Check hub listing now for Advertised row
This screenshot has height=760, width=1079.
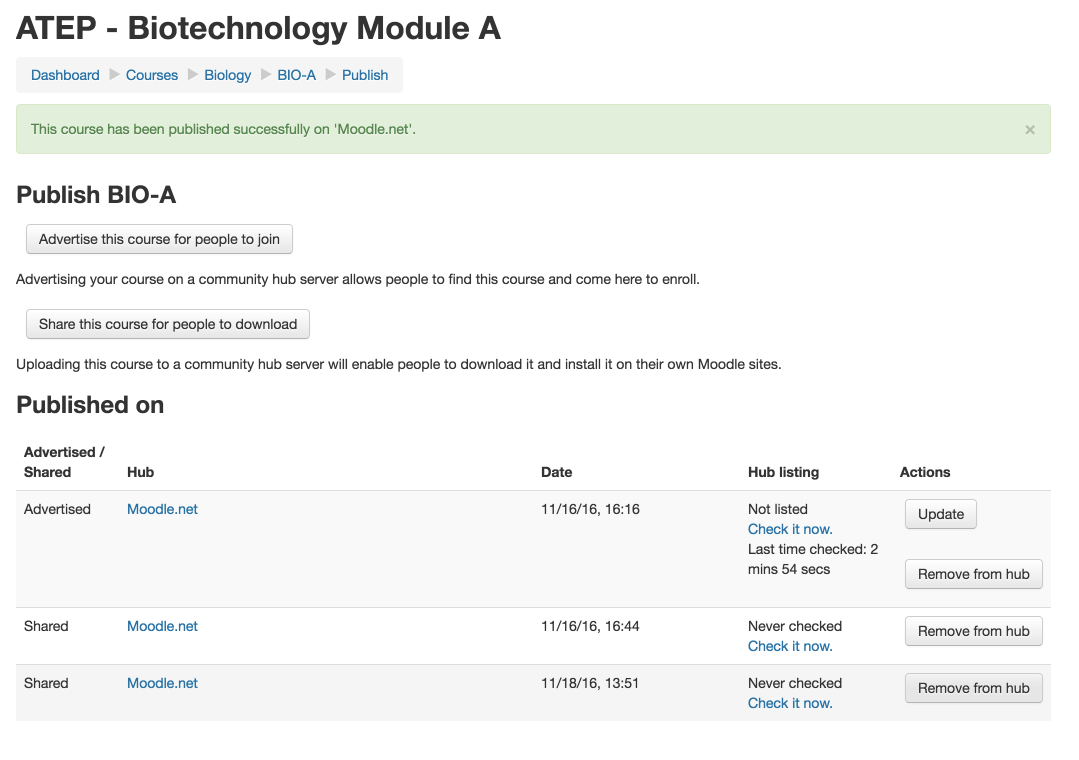[790, 529]
